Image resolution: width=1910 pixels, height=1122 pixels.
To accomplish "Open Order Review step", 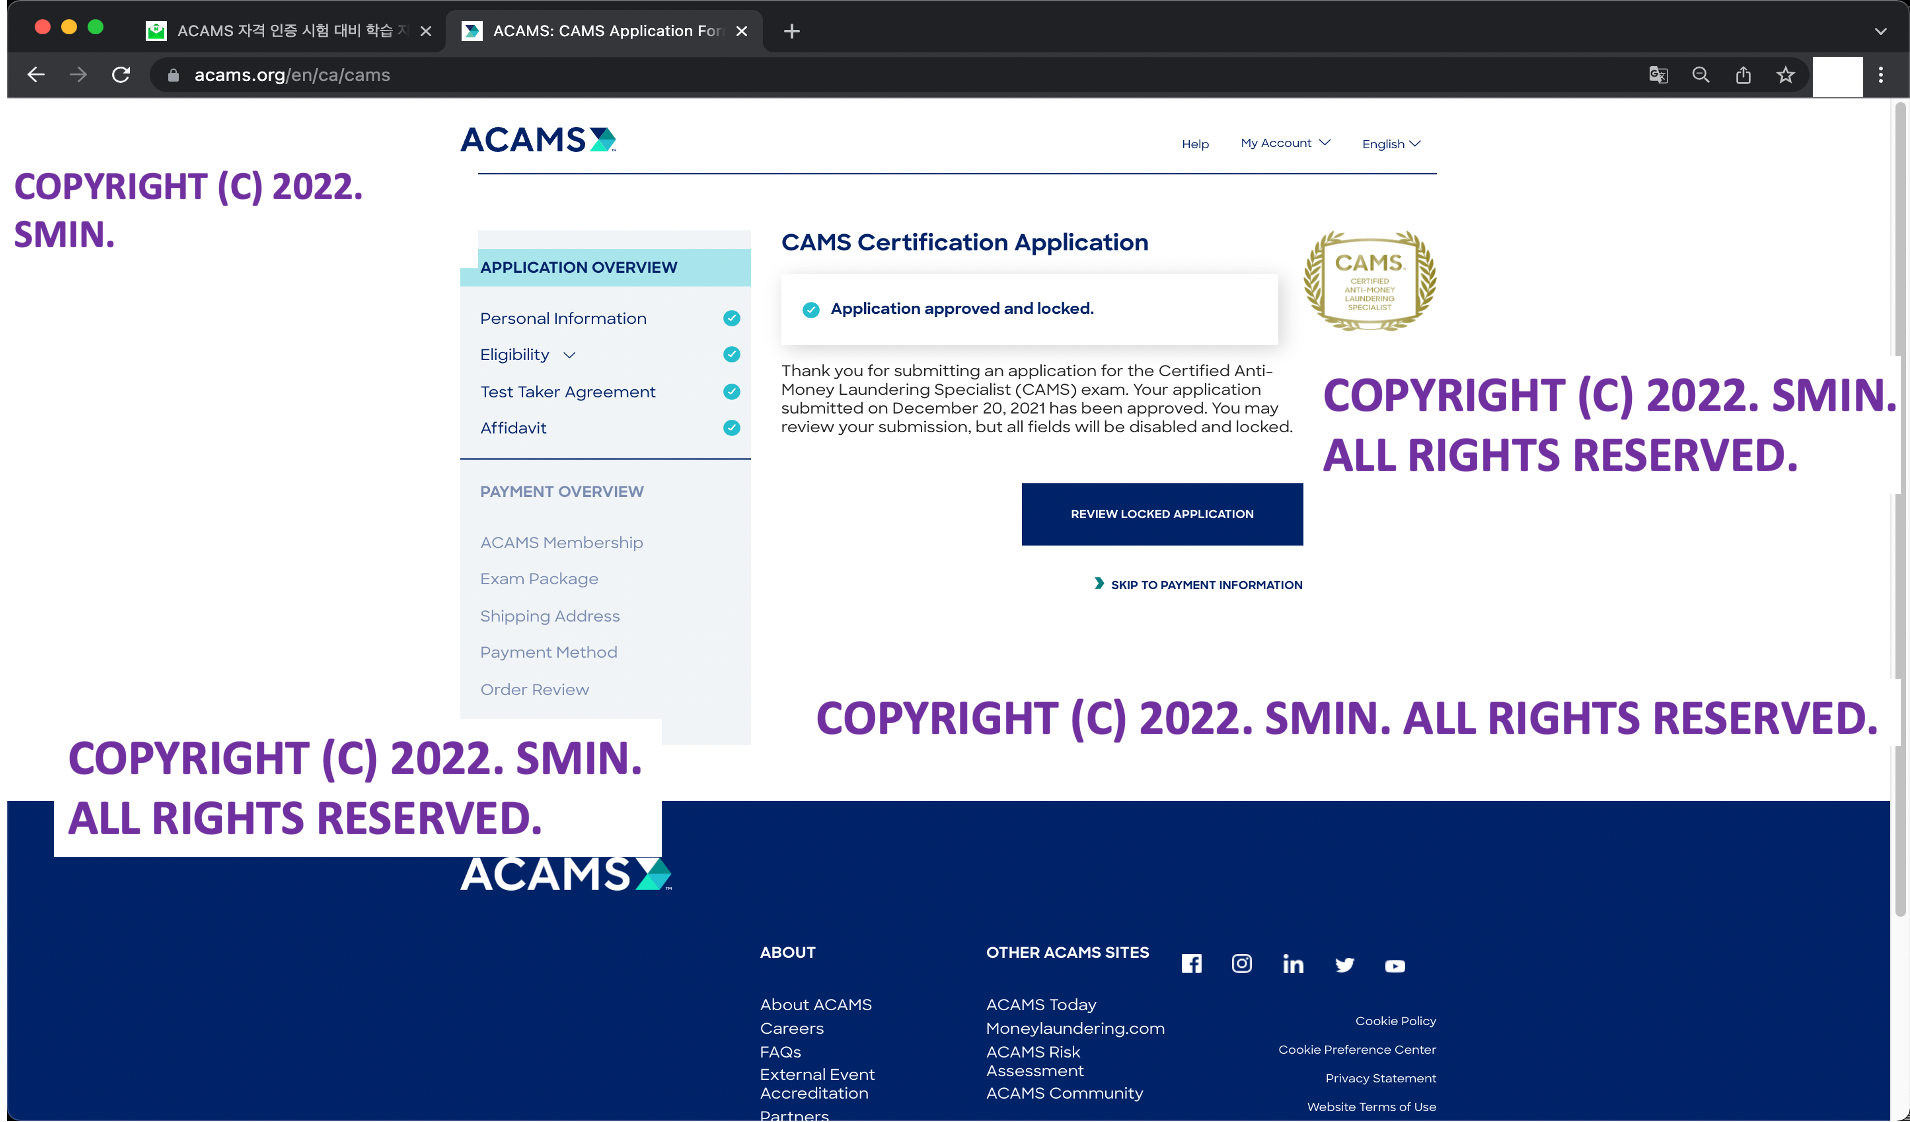I will coord(534,689).
